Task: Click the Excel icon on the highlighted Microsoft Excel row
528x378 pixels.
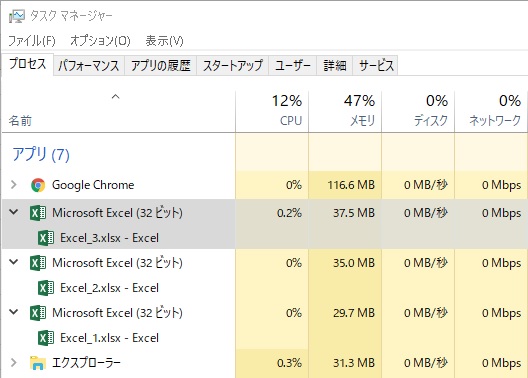Action: (x=38, y=213)
